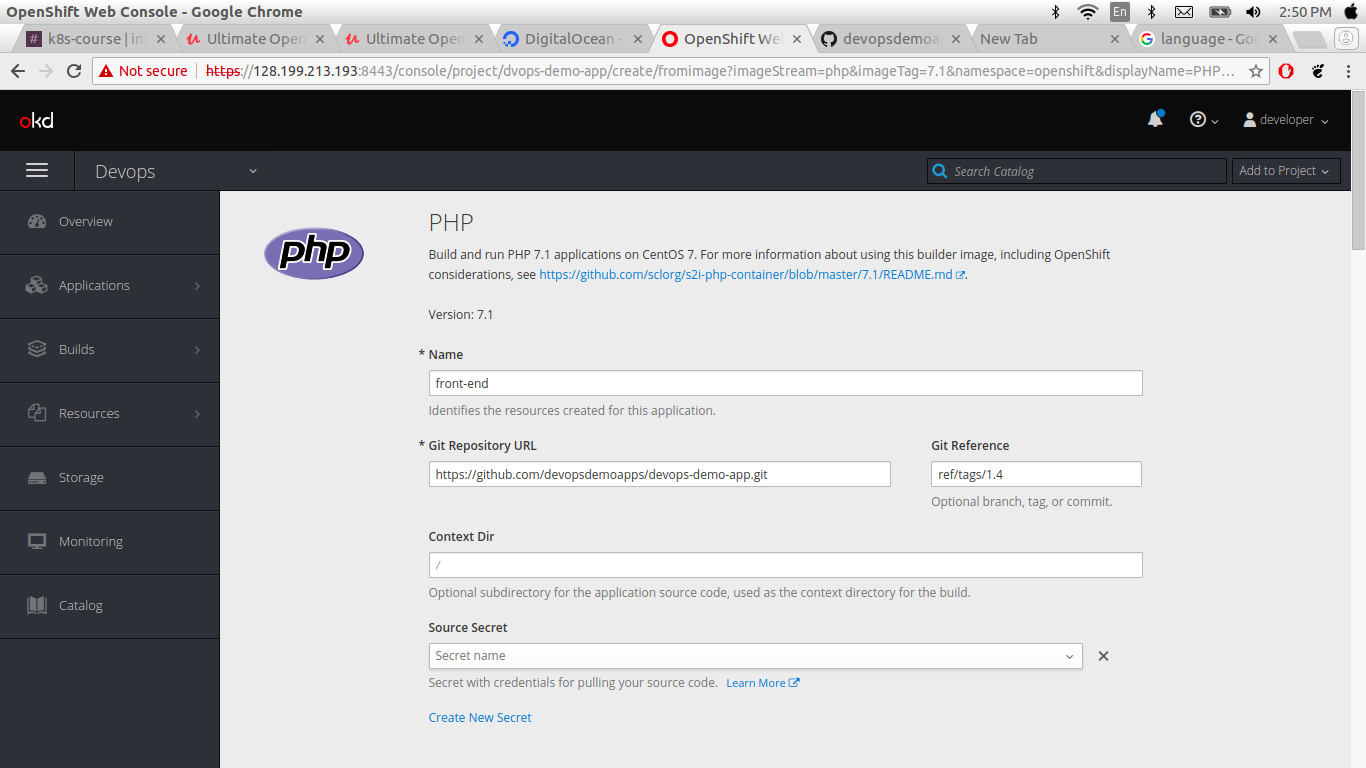Screen dimensions: 1366x768
Task: Open the system gear menu icon
Action: pyautogui.click(x=1349, y=12)
